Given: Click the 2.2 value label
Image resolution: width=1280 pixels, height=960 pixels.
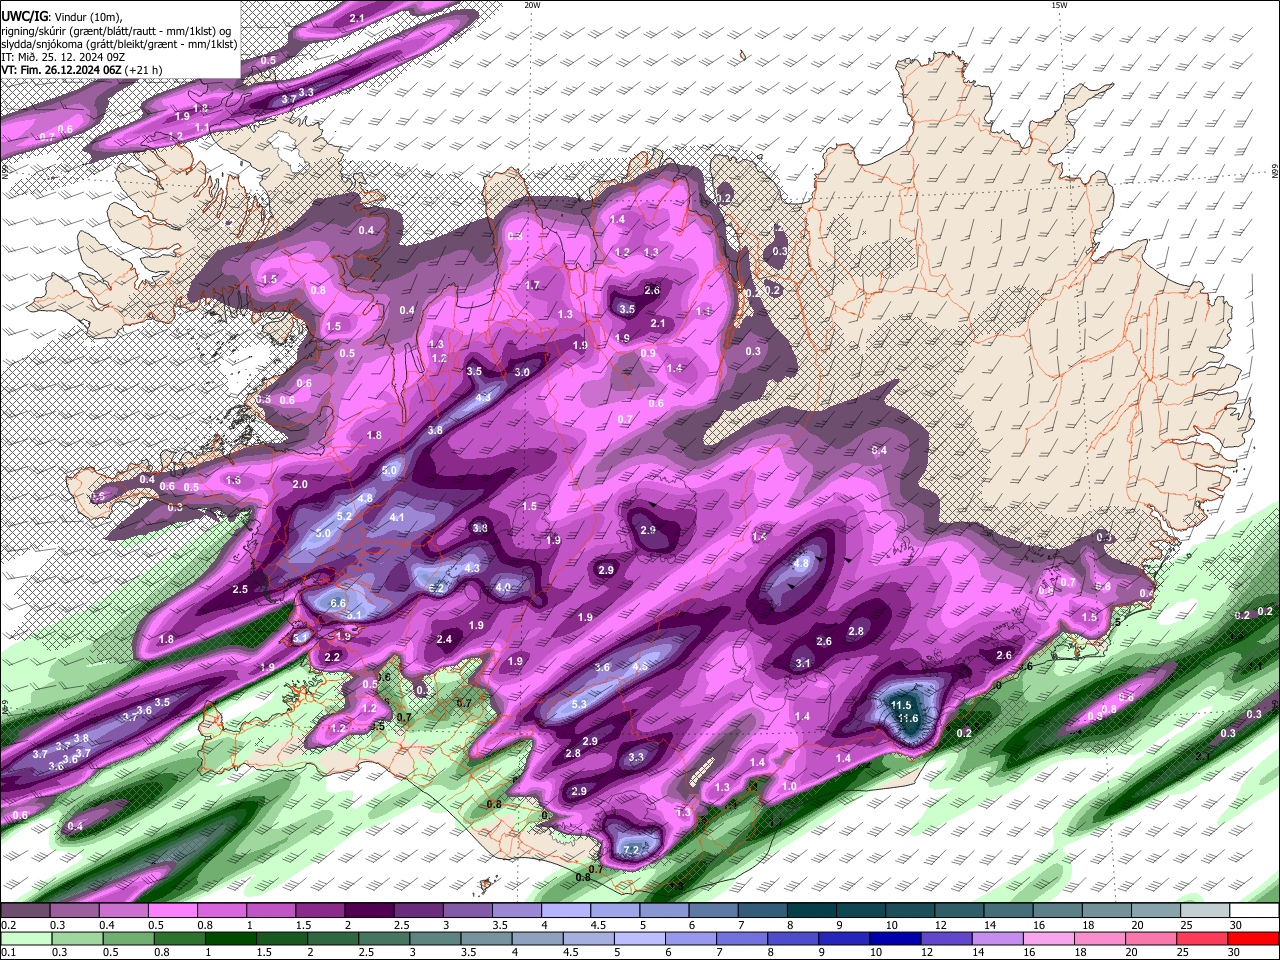Looking at the screenshot, I should point(333,657).
